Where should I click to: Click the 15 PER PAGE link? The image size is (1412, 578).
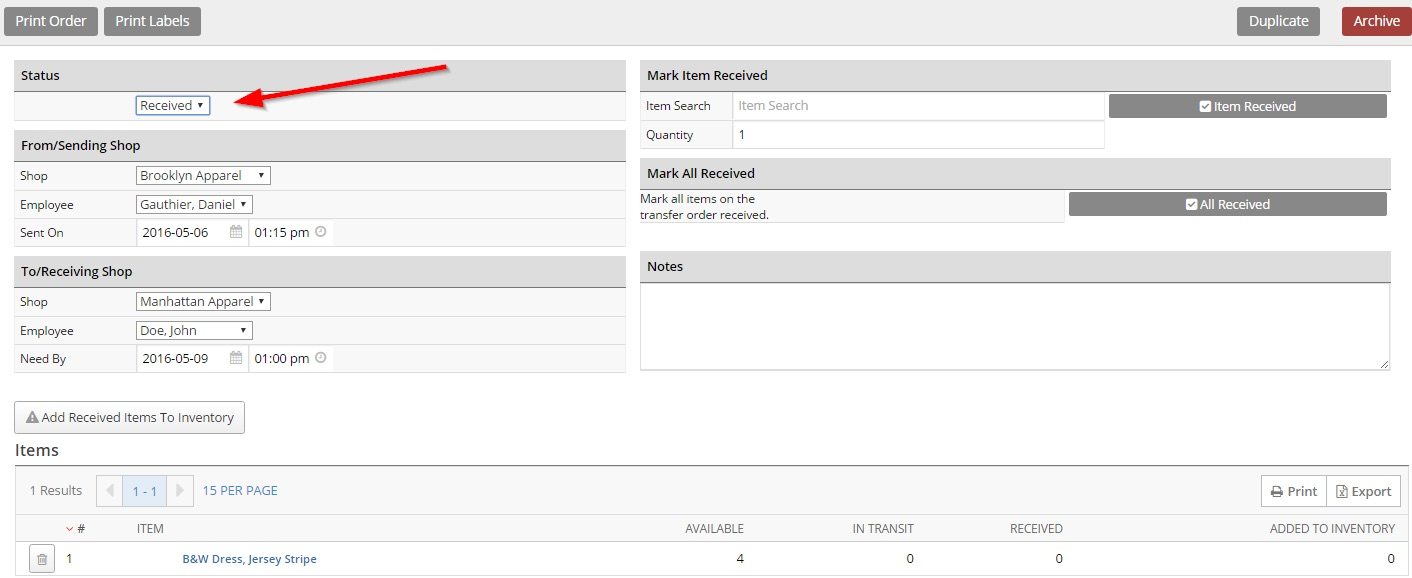pos(240,491)
